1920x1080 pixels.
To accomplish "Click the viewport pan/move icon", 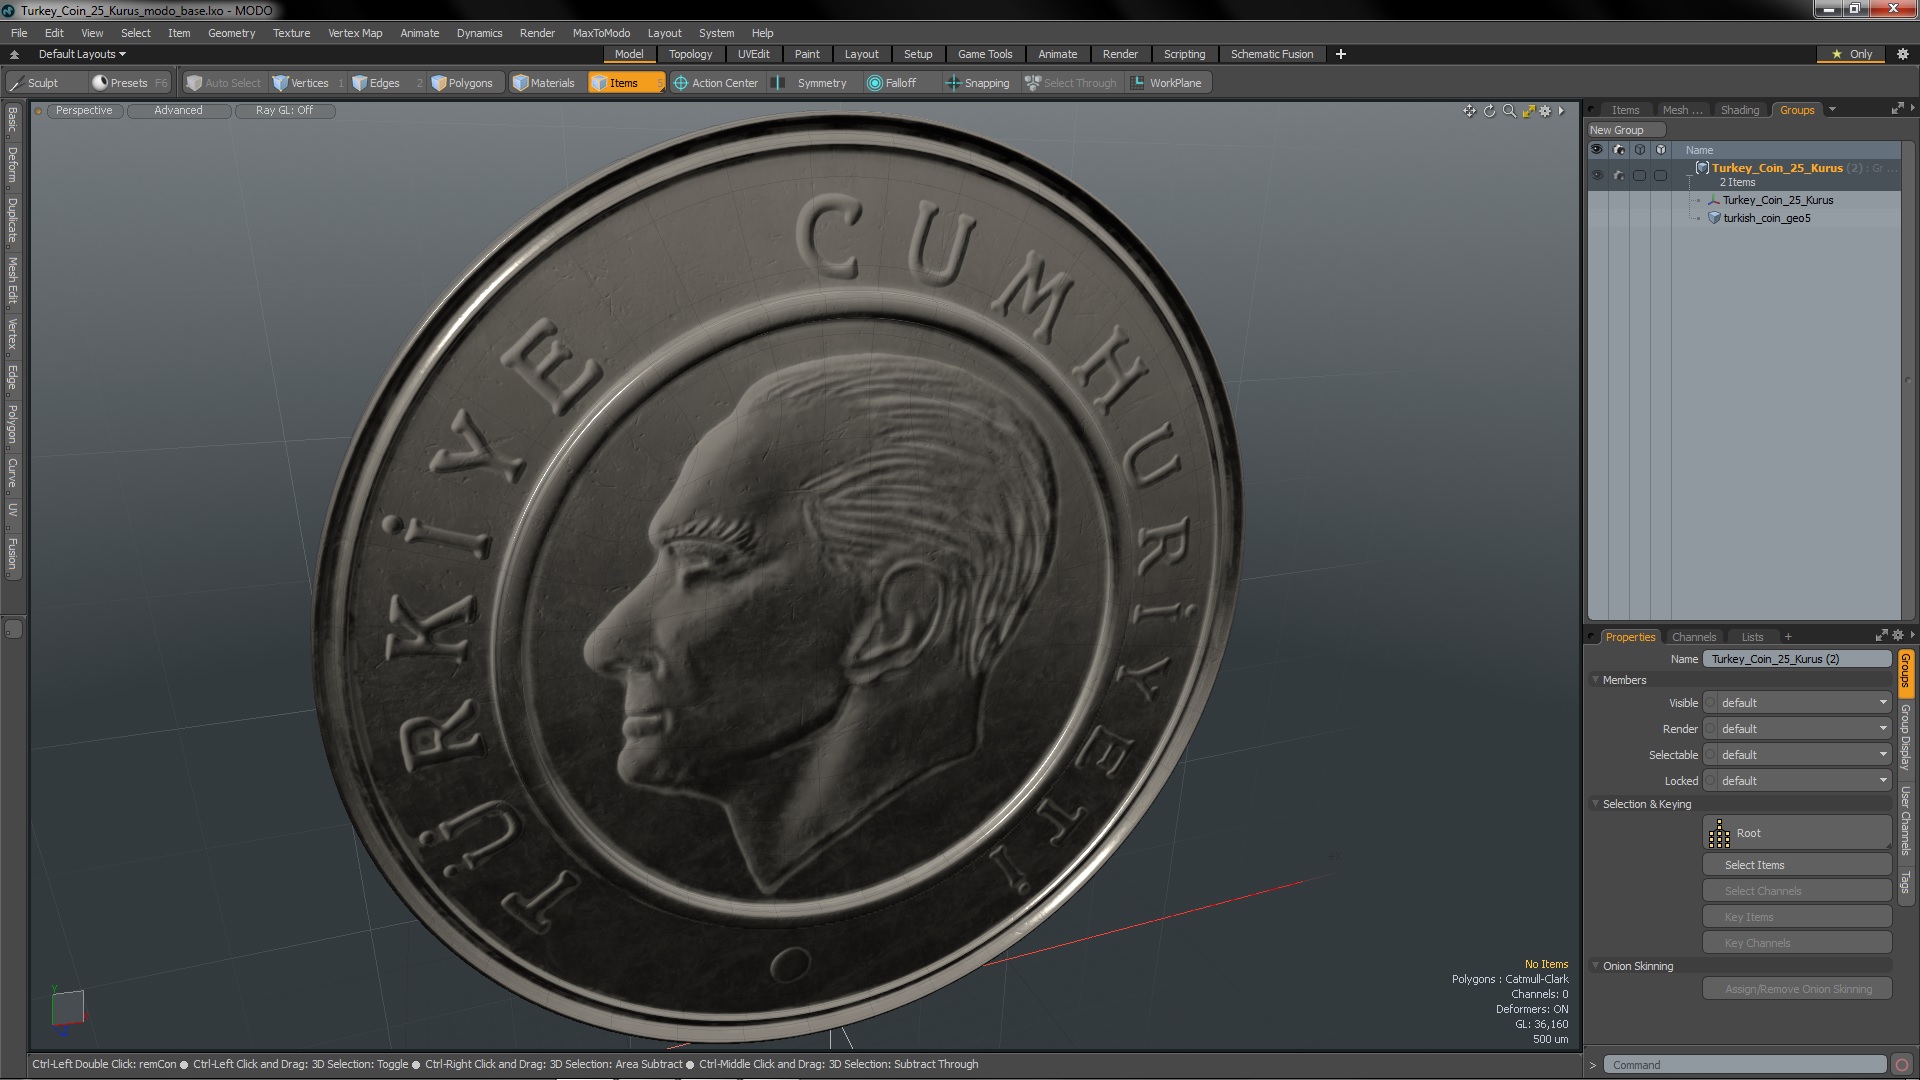I will click(x=1469, y=111).
